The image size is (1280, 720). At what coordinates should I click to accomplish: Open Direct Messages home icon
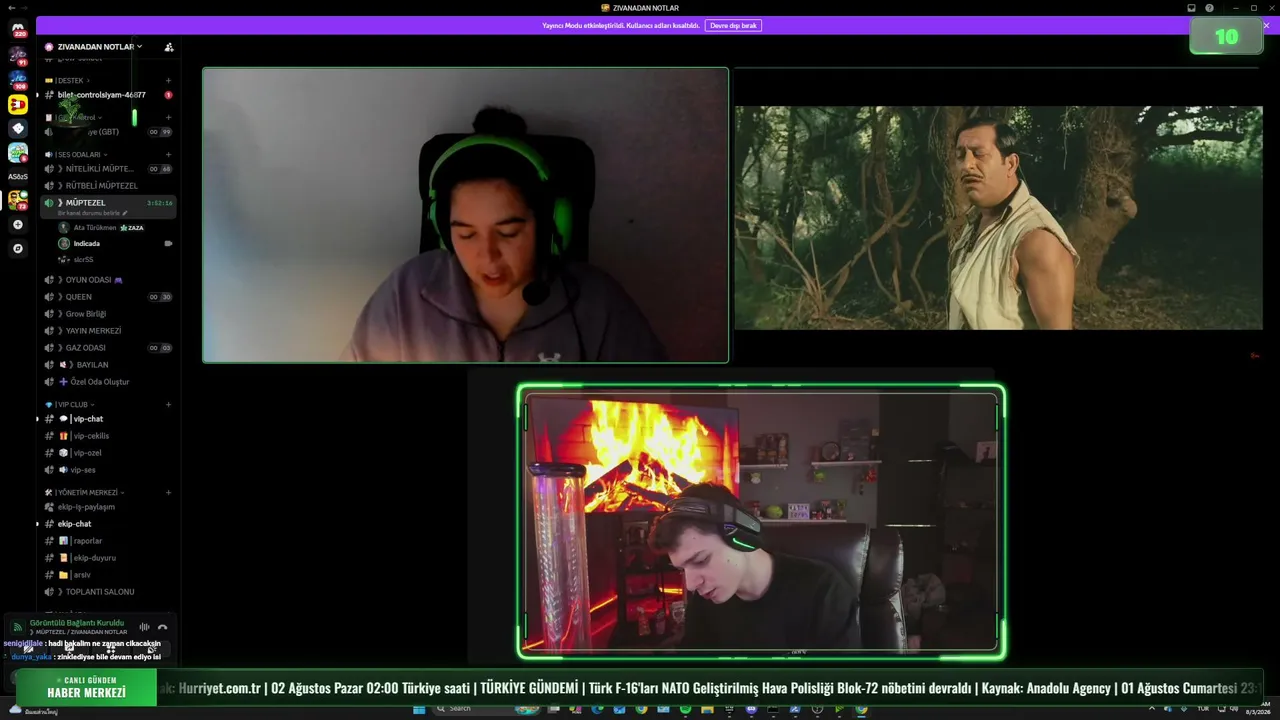tap(18, 29)
